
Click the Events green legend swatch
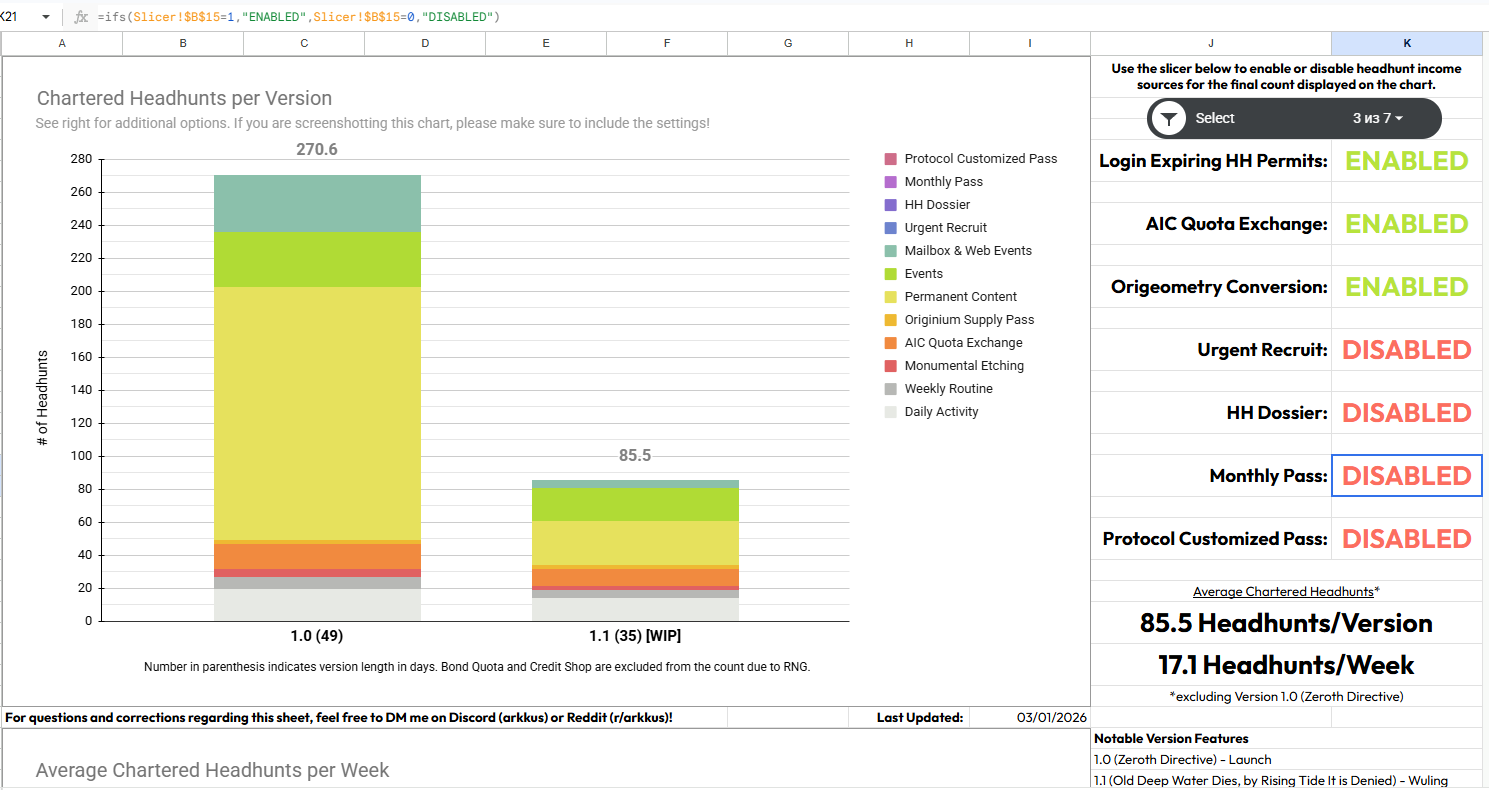891,274
